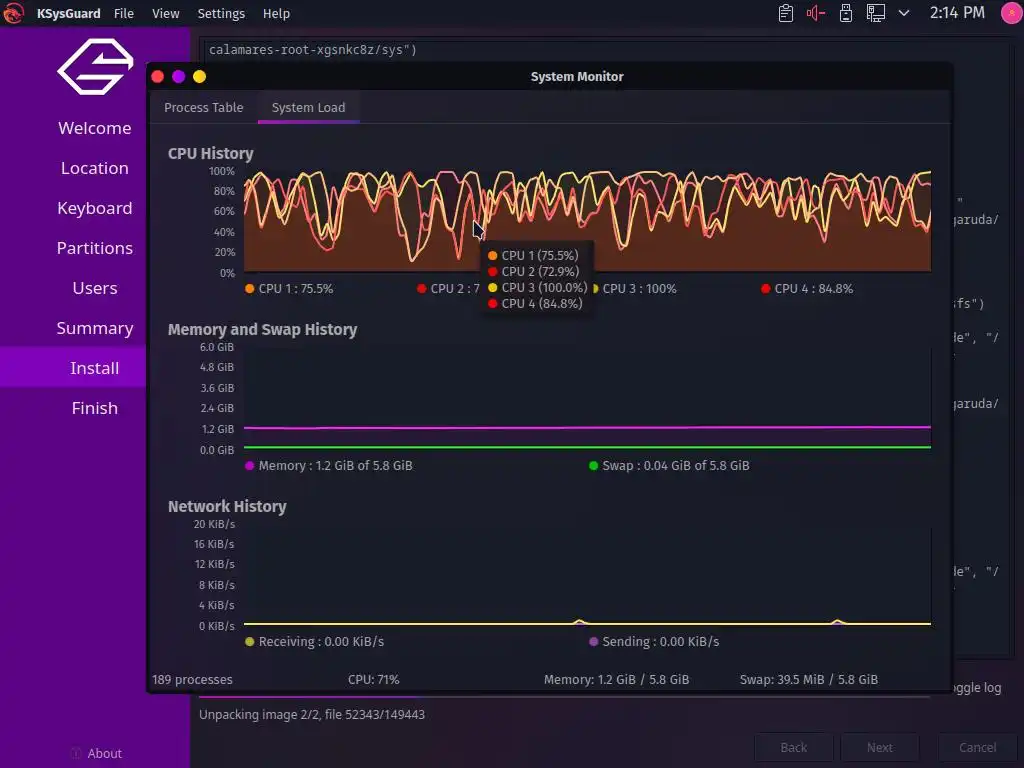Click the Memory legend magenta dot
This screenshot has height=768, width=1024.
[249, 466]
